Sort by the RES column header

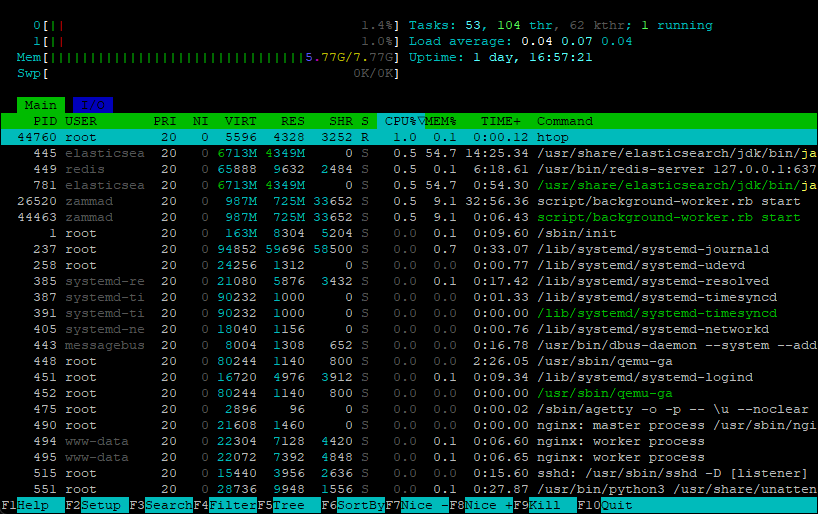click(293, 121)
